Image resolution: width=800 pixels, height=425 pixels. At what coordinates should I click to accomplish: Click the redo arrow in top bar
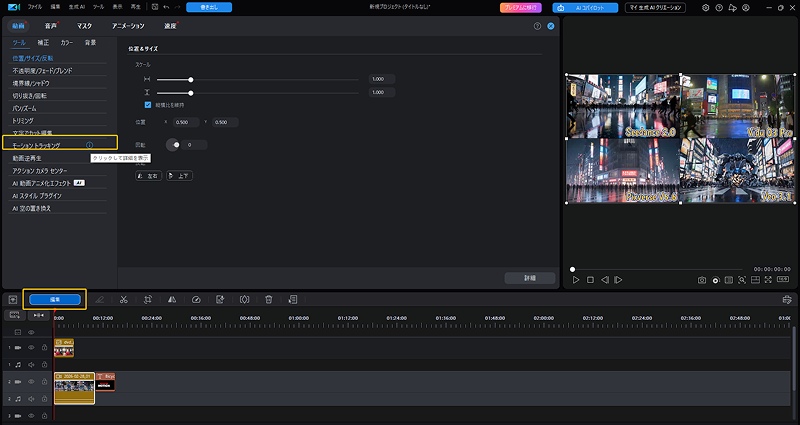click(x=178, y=7)
